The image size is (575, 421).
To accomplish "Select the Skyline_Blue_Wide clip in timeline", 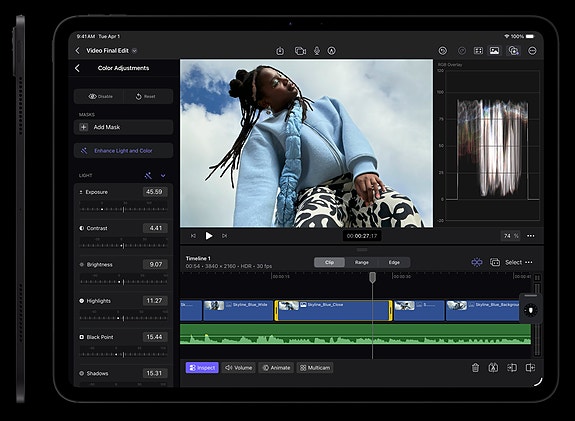I will 238,311.
